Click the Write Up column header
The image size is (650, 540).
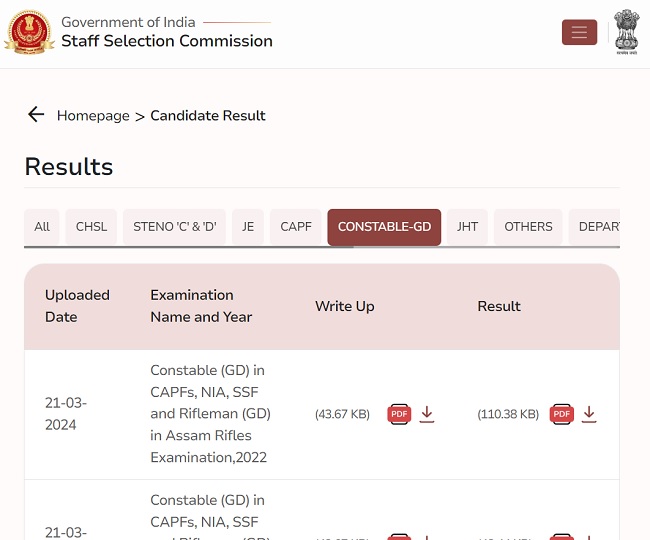344,306
